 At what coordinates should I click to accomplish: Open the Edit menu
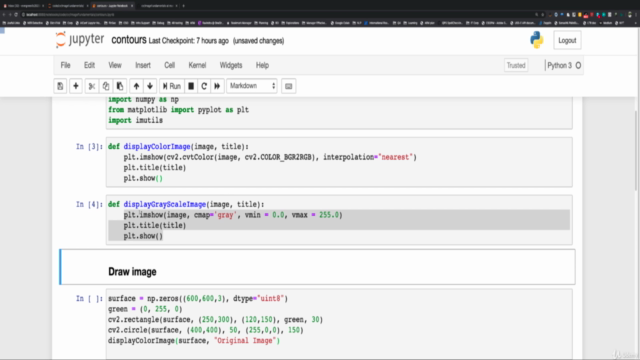pyautogui.click(x=89, y=65)
